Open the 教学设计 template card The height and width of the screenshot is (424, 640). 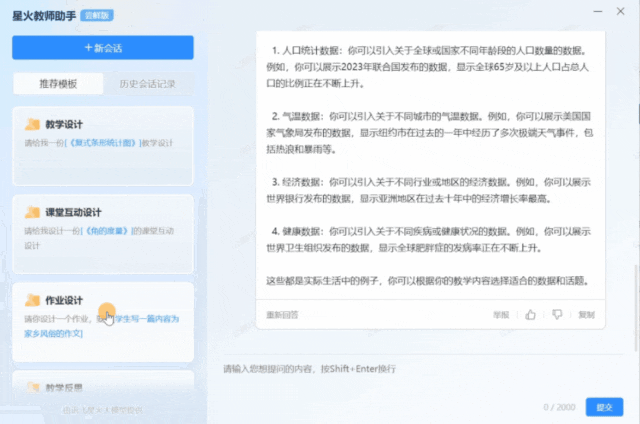tap(103, 146)
